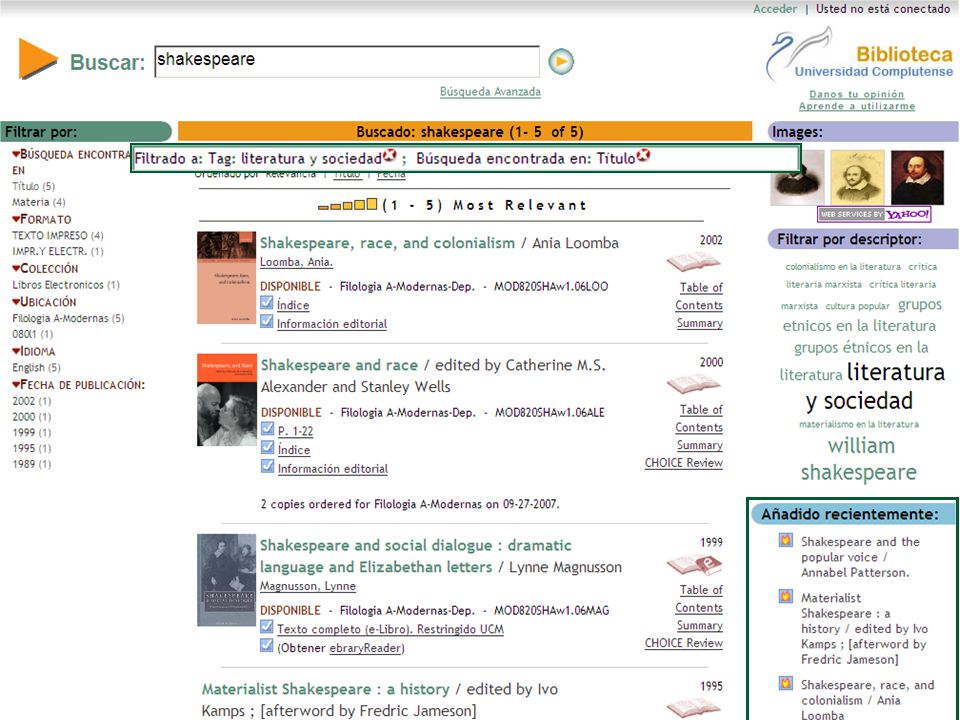960x720 pixels.
Task: Click the book icon for Shakespeare and race
Action: (x=694, y=384)
